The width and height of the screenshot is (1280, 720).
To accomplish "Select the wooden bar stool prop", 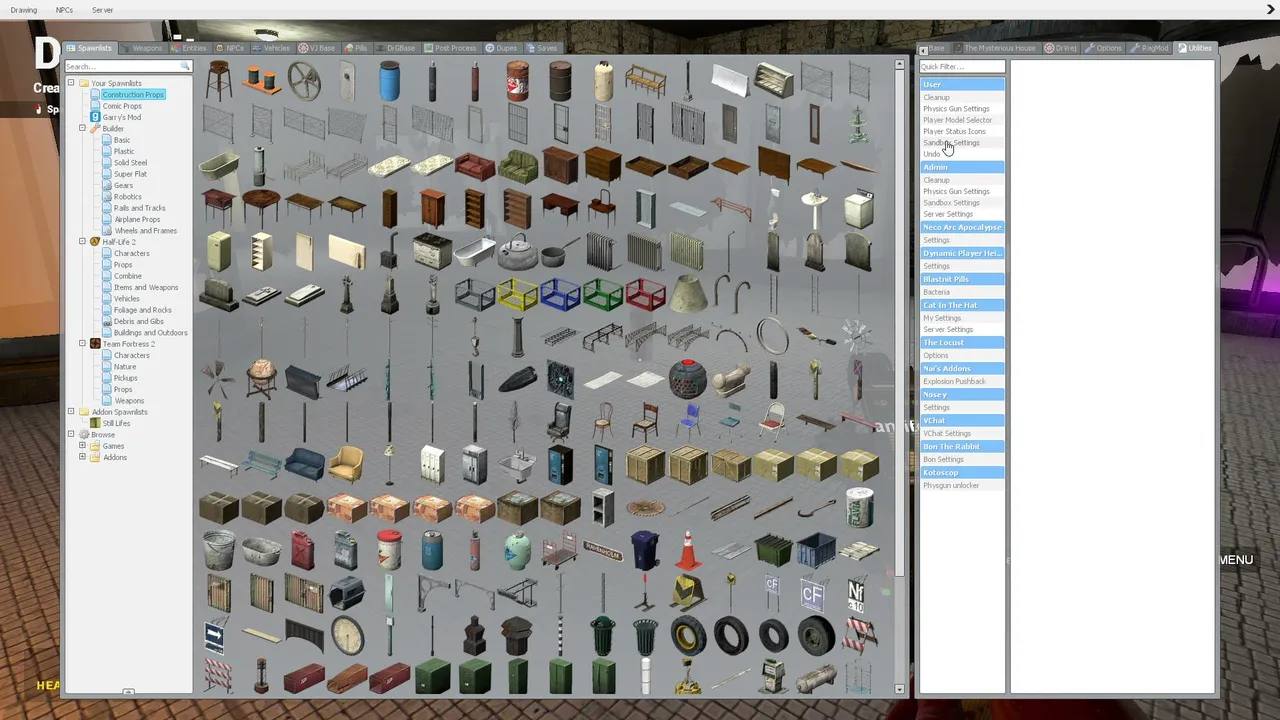I will [x=219, y=81].
